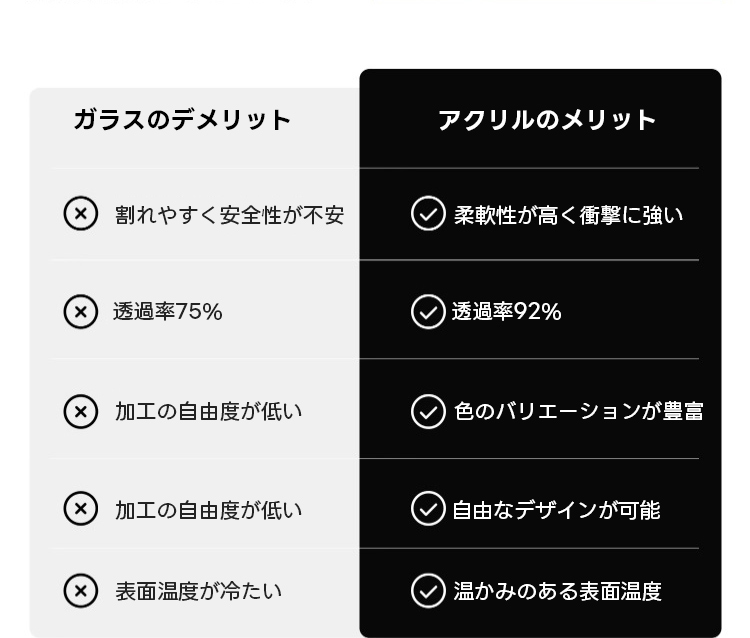Screen dimensions: 750x638
Task: Click the 自由なデザインが可能 text
Action: (556, 510)
